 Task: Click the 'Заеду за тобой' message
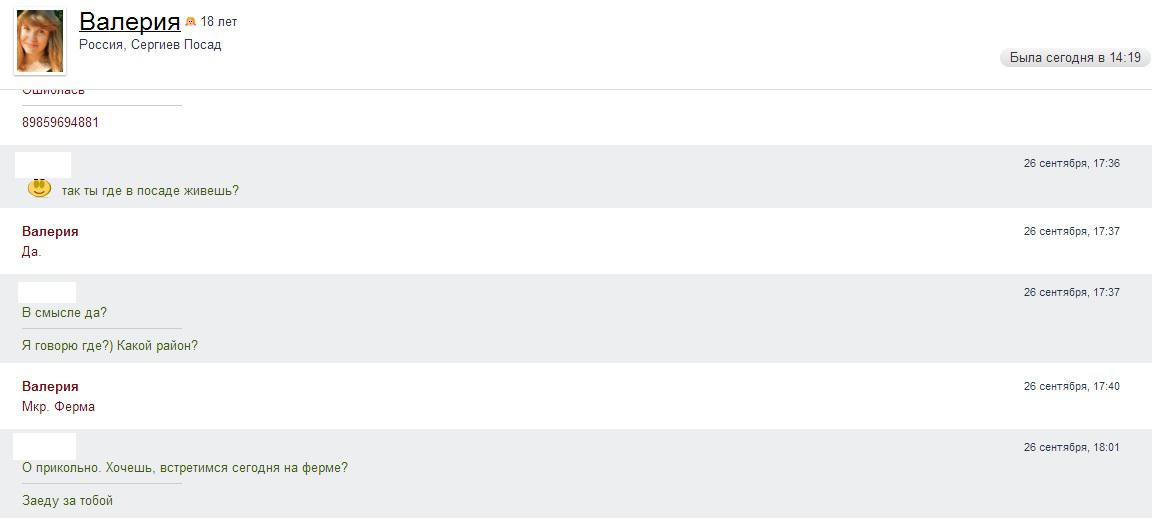click(x=67, y=501)
